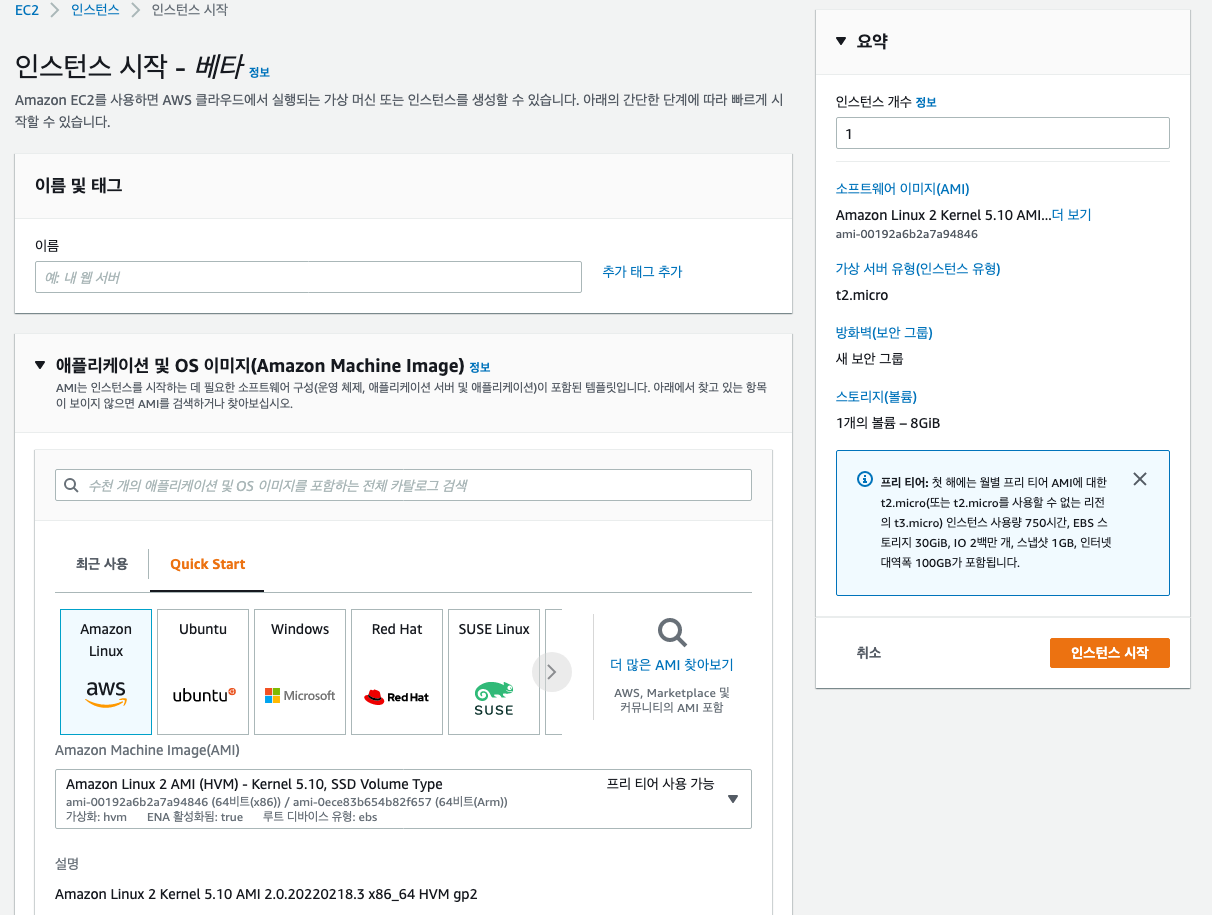The height and width of the screenshot is (915, 1212).
Task: Click 더 보기 link in the summary
Action: click(1071, 215)
